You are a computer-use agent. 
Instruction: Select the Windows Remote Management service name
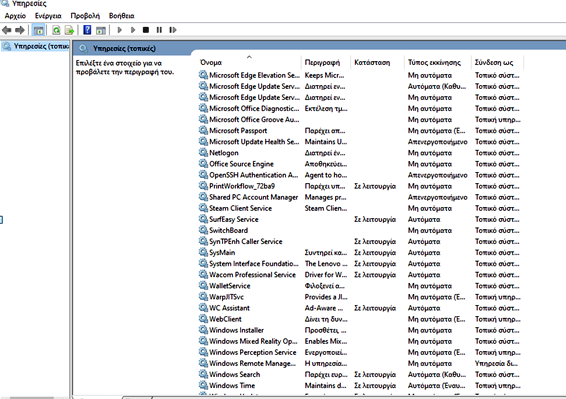(x=252, y=363)
